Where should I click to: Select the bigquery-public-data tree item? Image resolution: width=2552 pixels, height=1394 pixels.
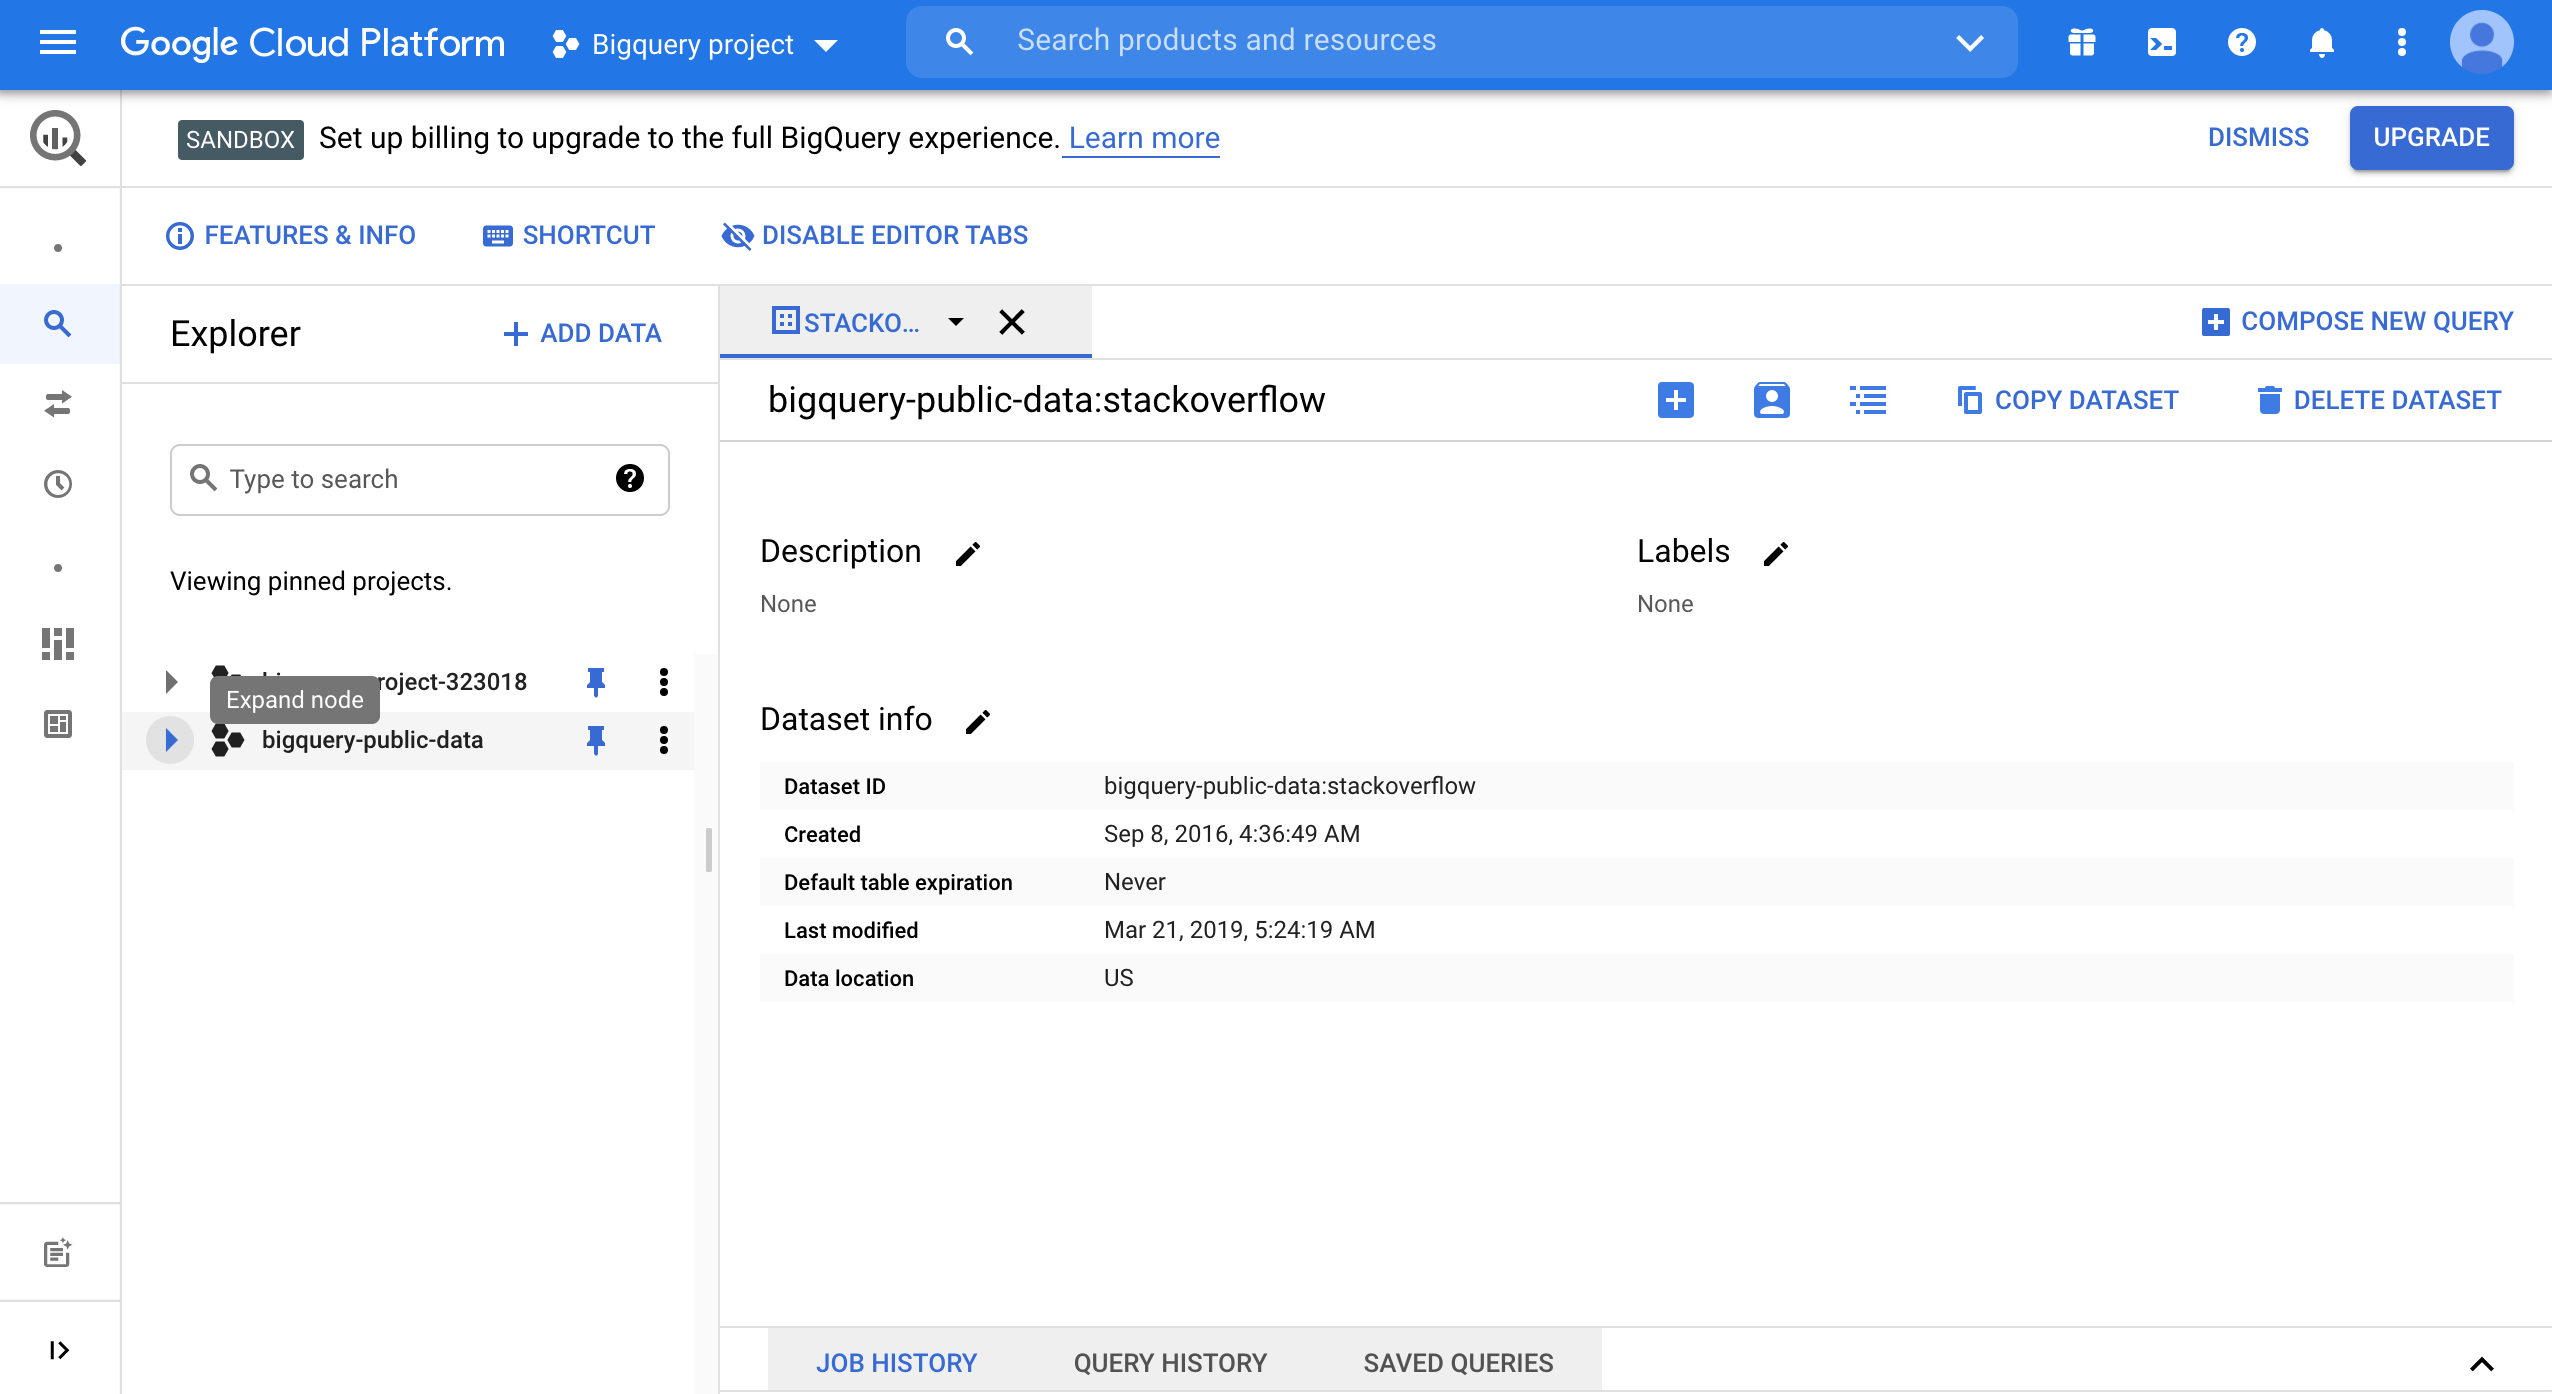(x=408, y=740)
